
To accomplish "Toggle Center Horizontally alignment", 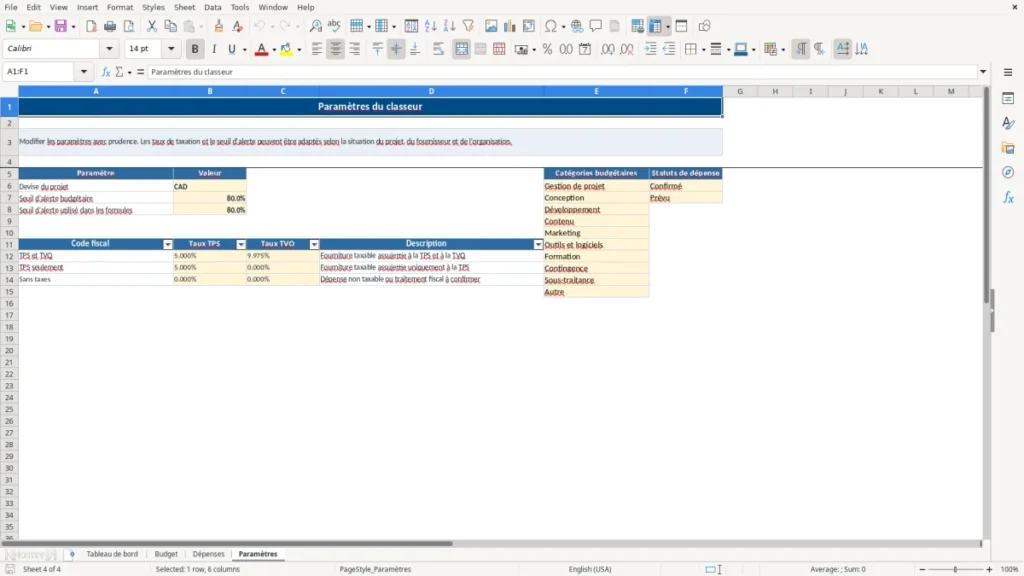I will (336, 49).
